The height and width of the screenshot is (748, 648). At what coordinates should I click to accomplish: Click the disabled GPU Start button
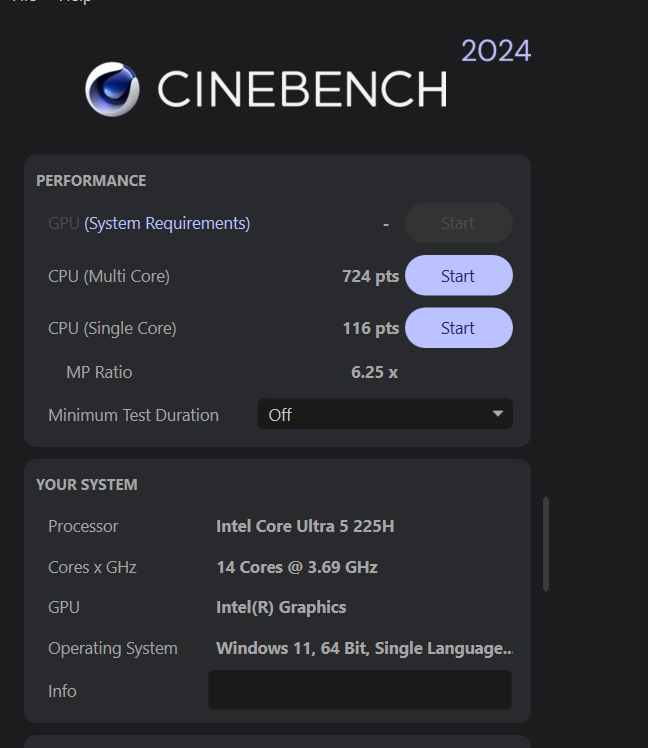pyautogui.click(x=458, y=224)
